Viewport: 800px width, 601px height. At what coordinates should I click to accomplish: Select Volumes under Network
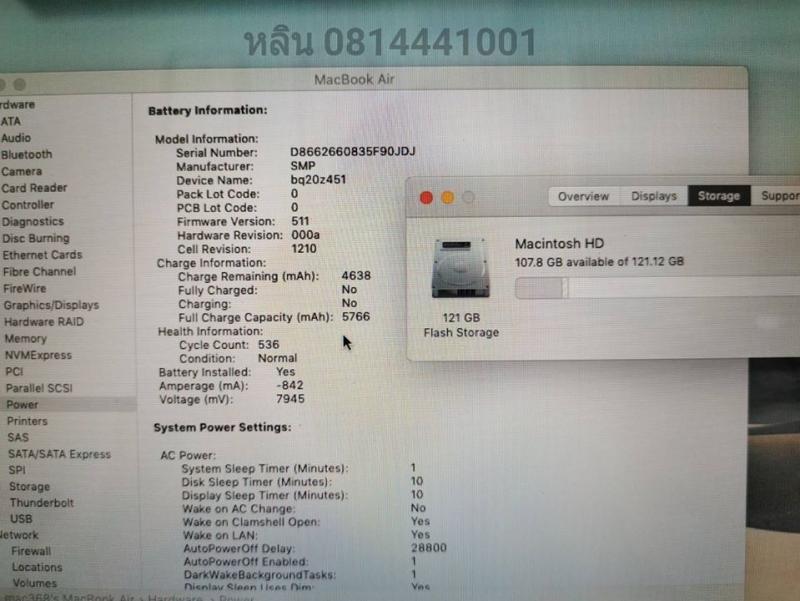[x=35, y=583]
